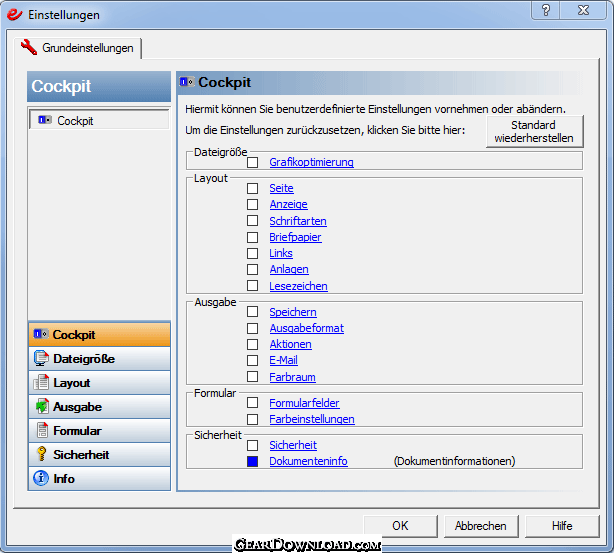Click the Abbrechen button
Screen dimensions: 614x553
click(x=481, y=526)
